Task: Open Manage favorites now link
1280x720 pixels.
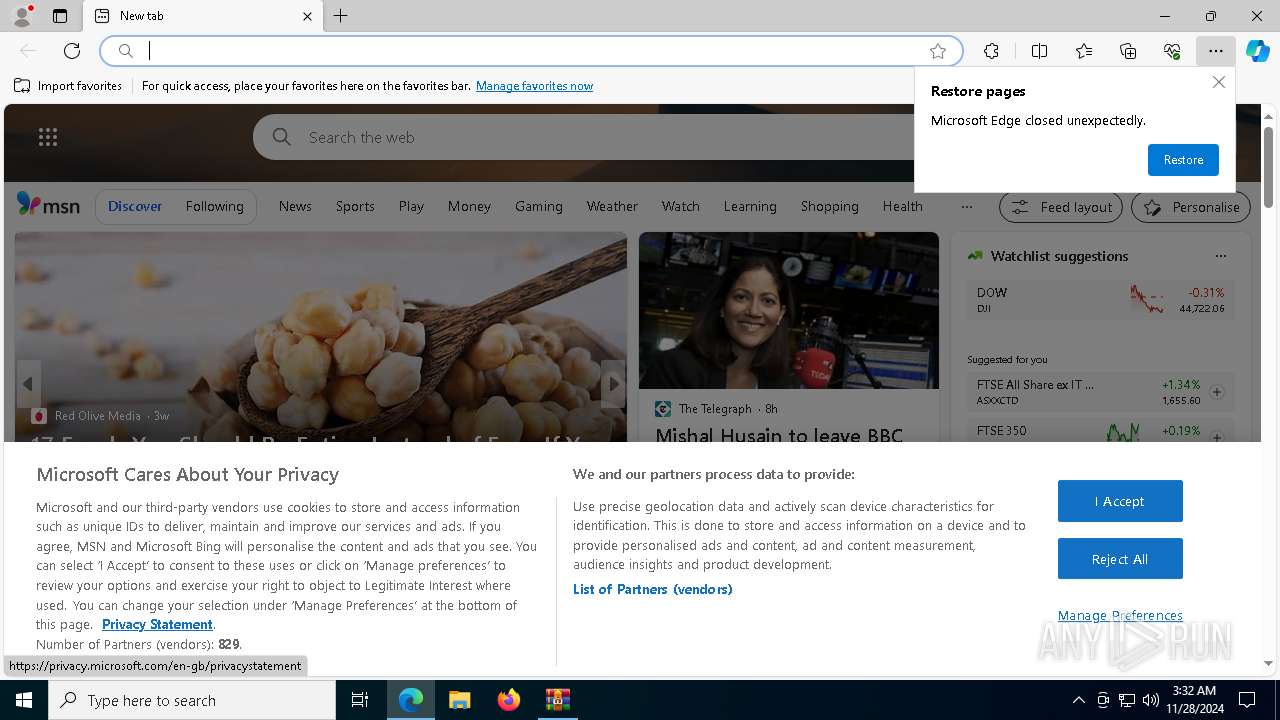Action: [534, 86]
